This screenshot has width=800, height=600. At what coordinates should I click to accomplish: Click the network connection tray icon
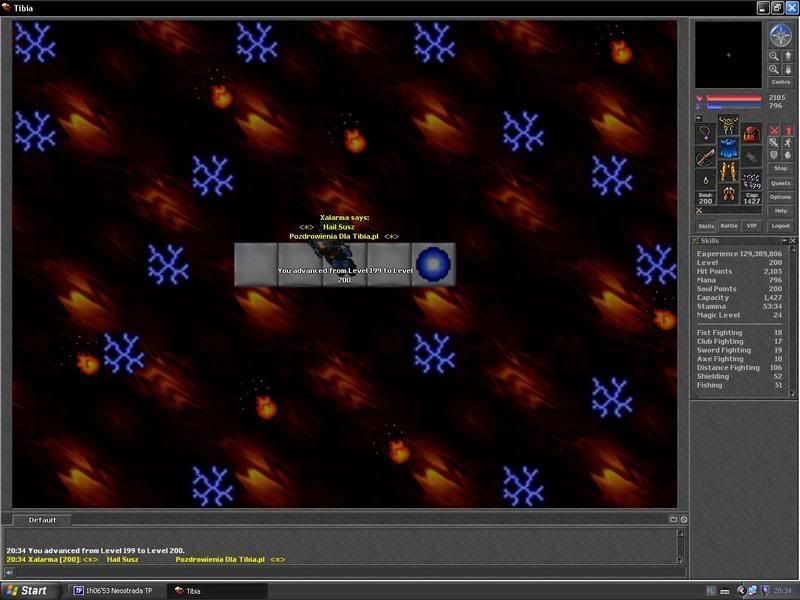[753, 591]
